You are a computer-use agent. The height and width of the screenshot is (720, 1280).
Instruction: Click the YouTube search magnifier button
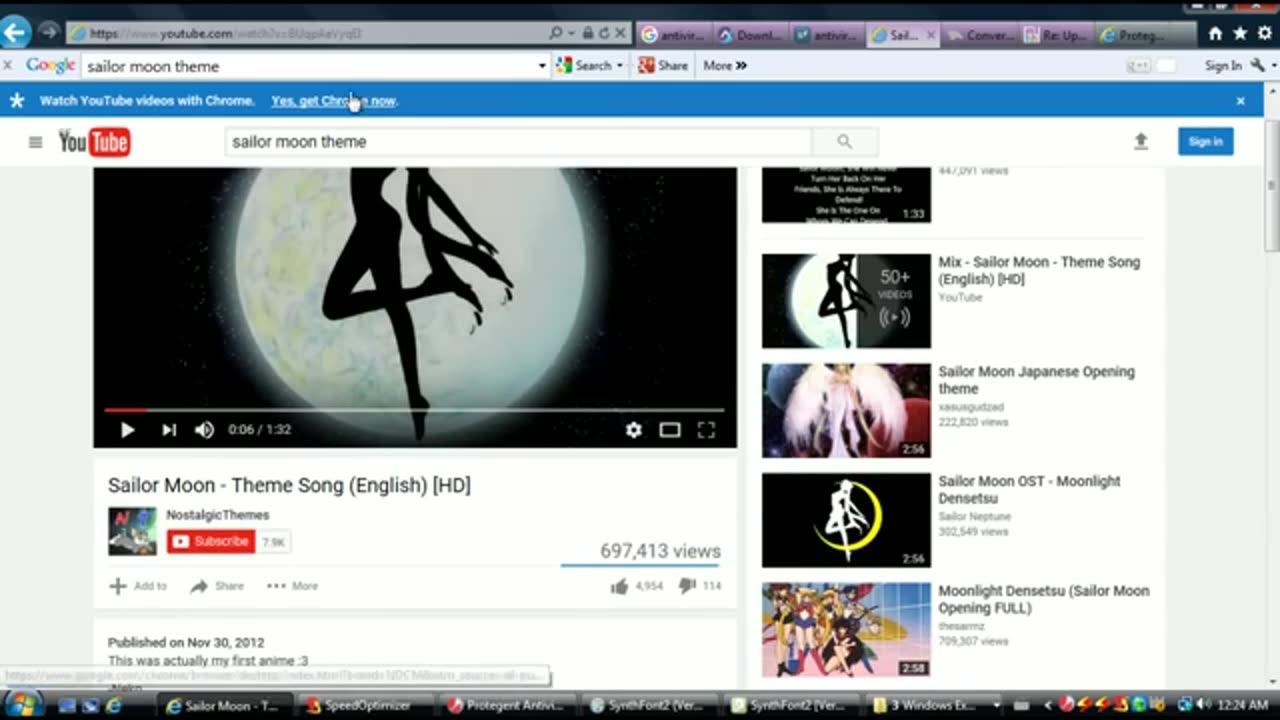coord(845,142)
